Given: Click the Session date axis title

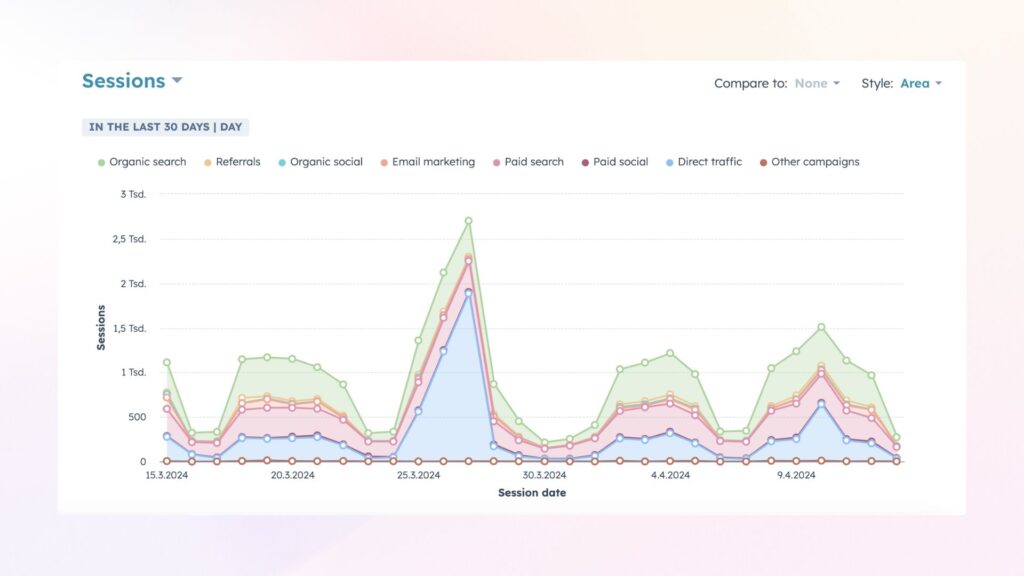Looking at the screenshot, I should [531, 492].
